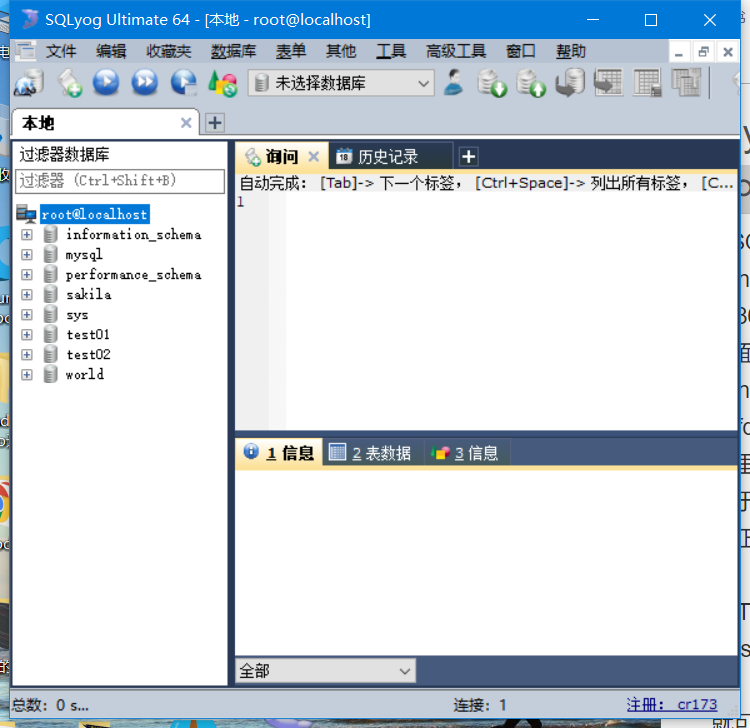The width and height of the screenshot is (750, 728).
Task: Click the 连接: 1 status text
Action: tap(480, 705)
